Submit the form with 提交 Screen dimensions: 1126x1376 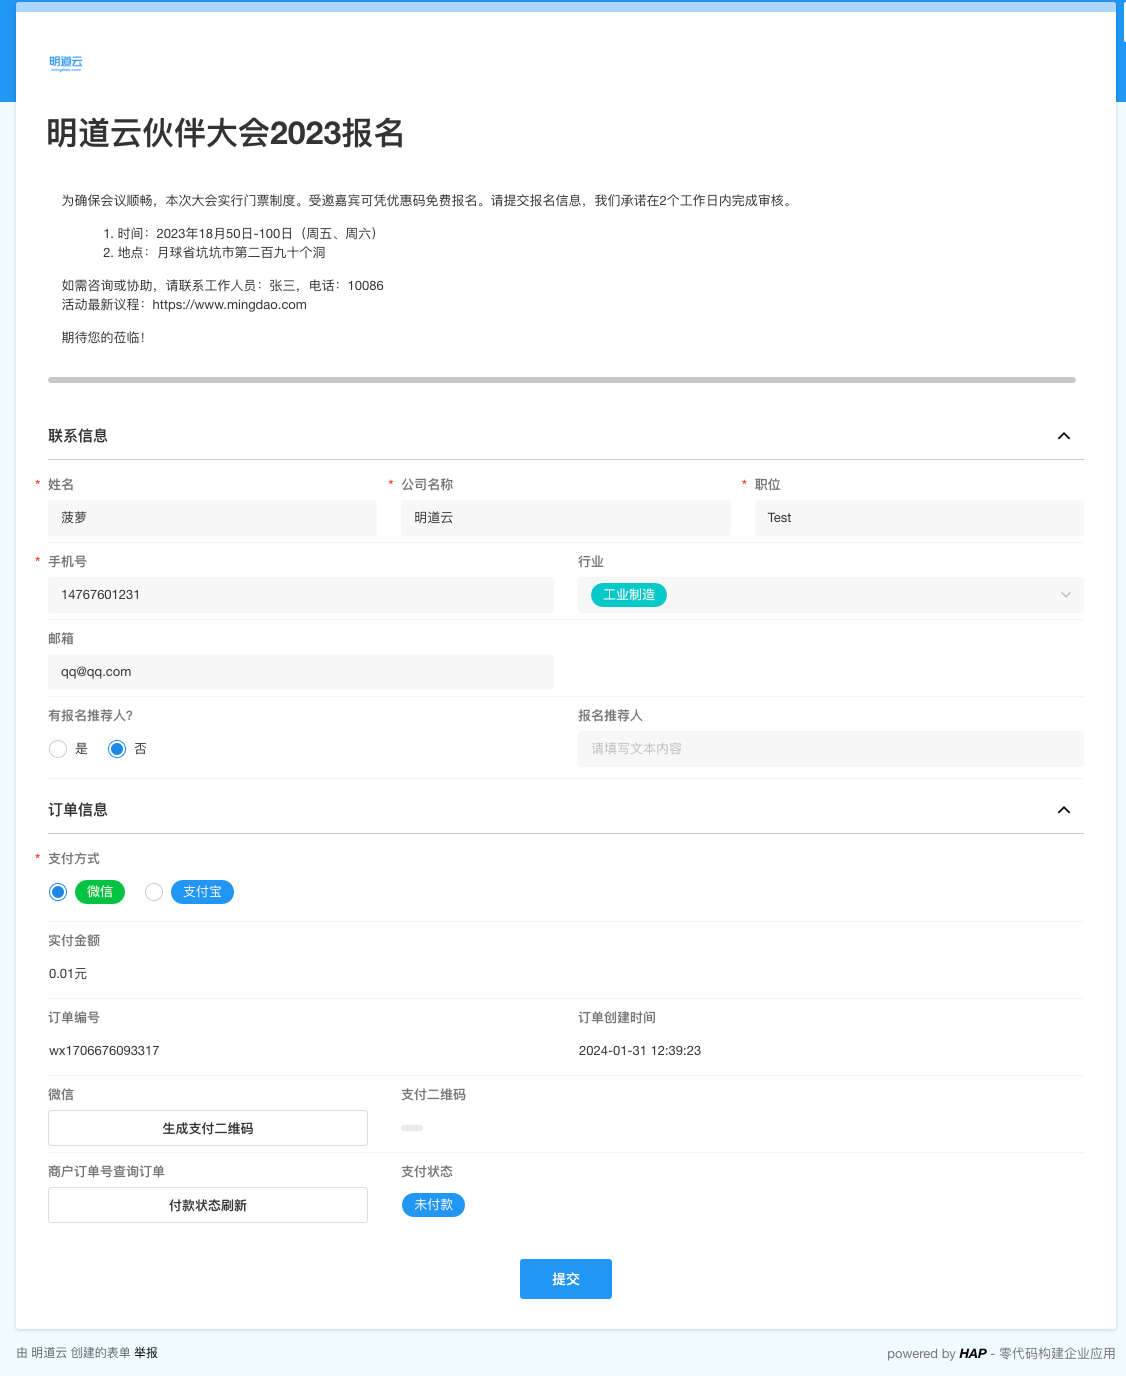point(566,1279)
